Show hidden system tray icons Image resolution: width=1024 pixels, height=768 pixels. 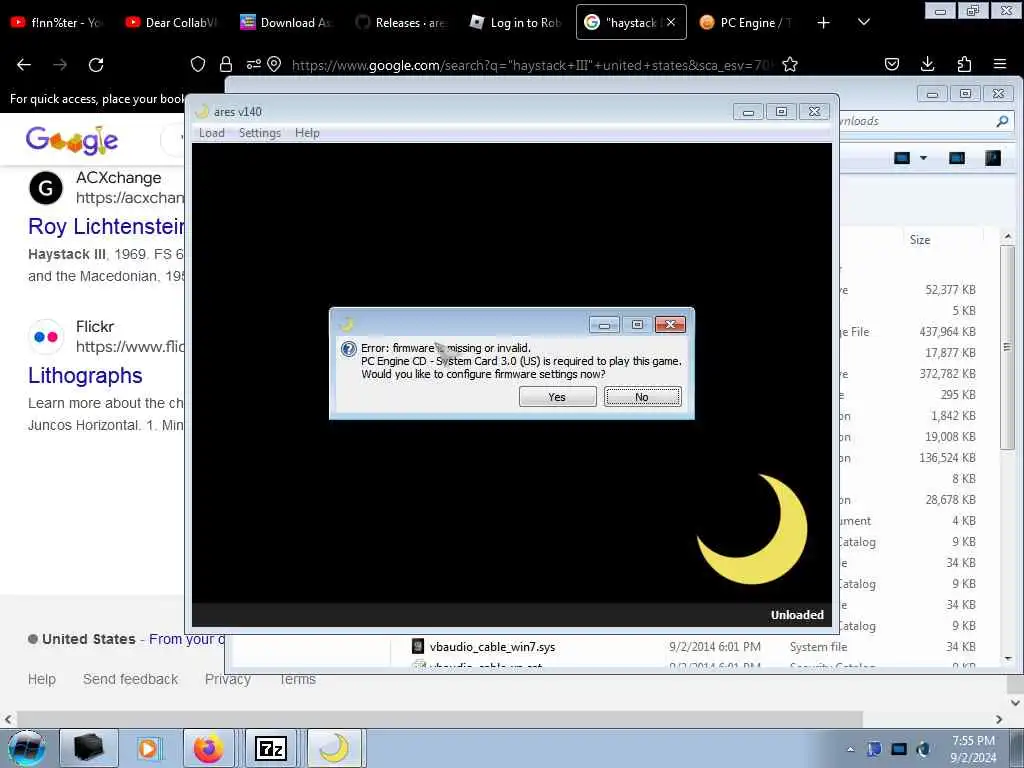click(x=850, y=749)
